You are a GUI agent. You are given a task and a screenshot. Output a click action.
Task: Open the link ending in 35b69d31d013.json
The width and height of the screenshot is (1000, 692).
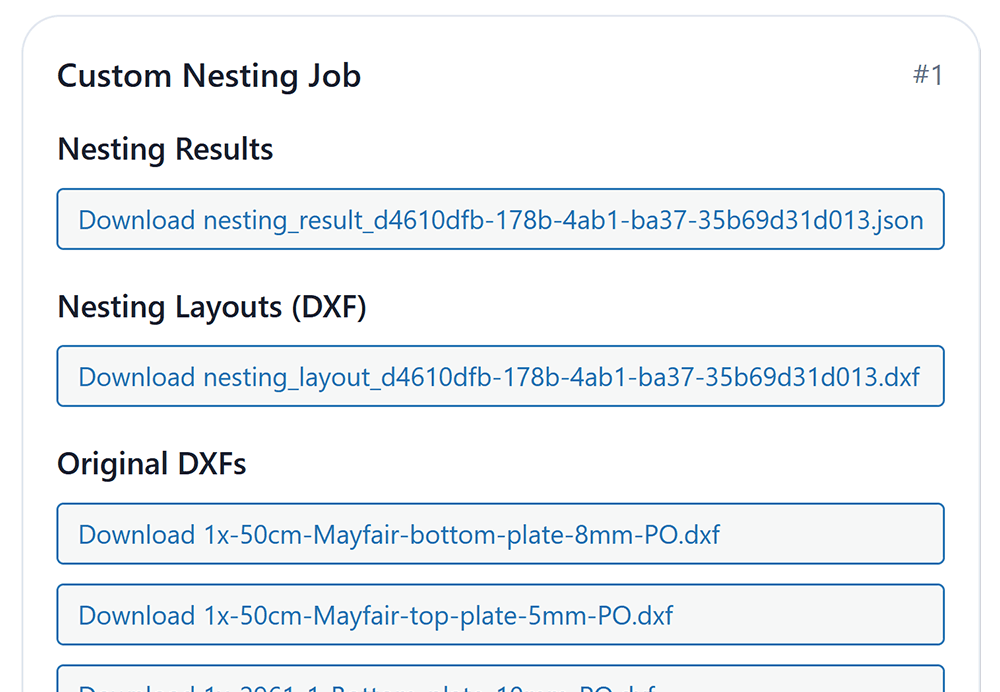click(500, 220)
